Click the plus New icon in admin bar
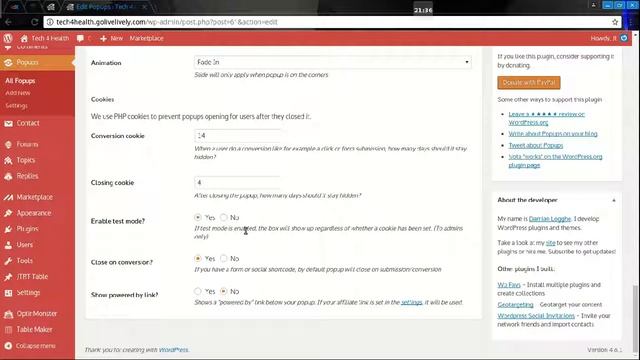This screenshot has height=360, width=640. [x=103, y=38]
